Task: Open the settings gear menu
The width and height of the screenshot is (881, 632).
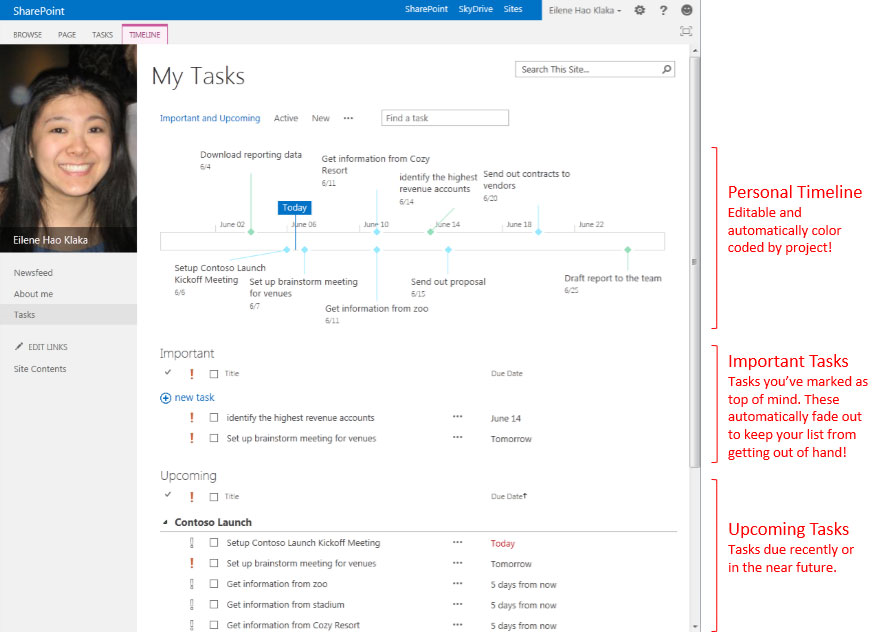Action: click(x=638, y=9)
